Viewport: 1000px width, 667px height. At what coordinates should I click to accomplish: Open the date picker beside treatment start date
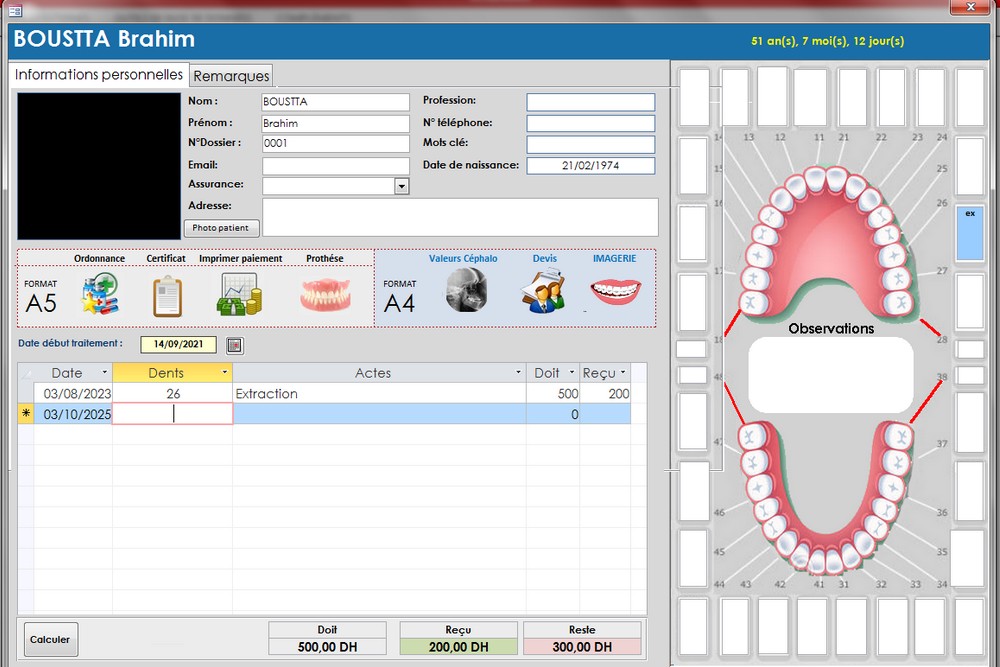point(235,345)
